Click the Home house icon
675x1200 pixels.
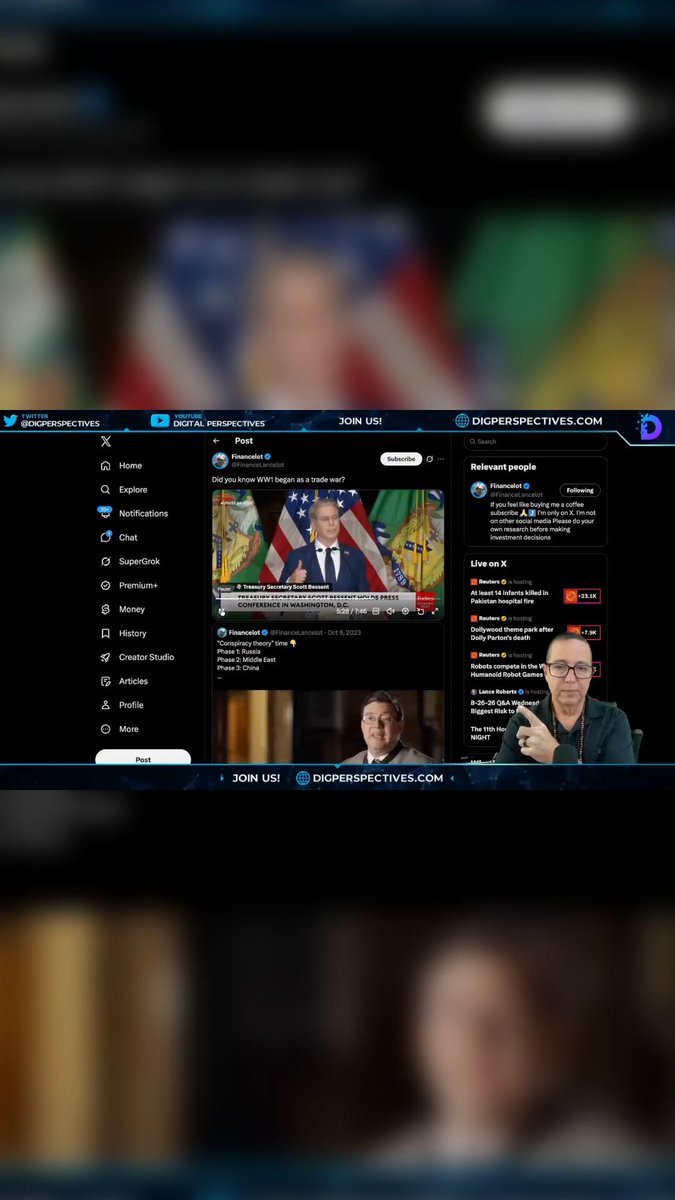[x=106, y=466]
